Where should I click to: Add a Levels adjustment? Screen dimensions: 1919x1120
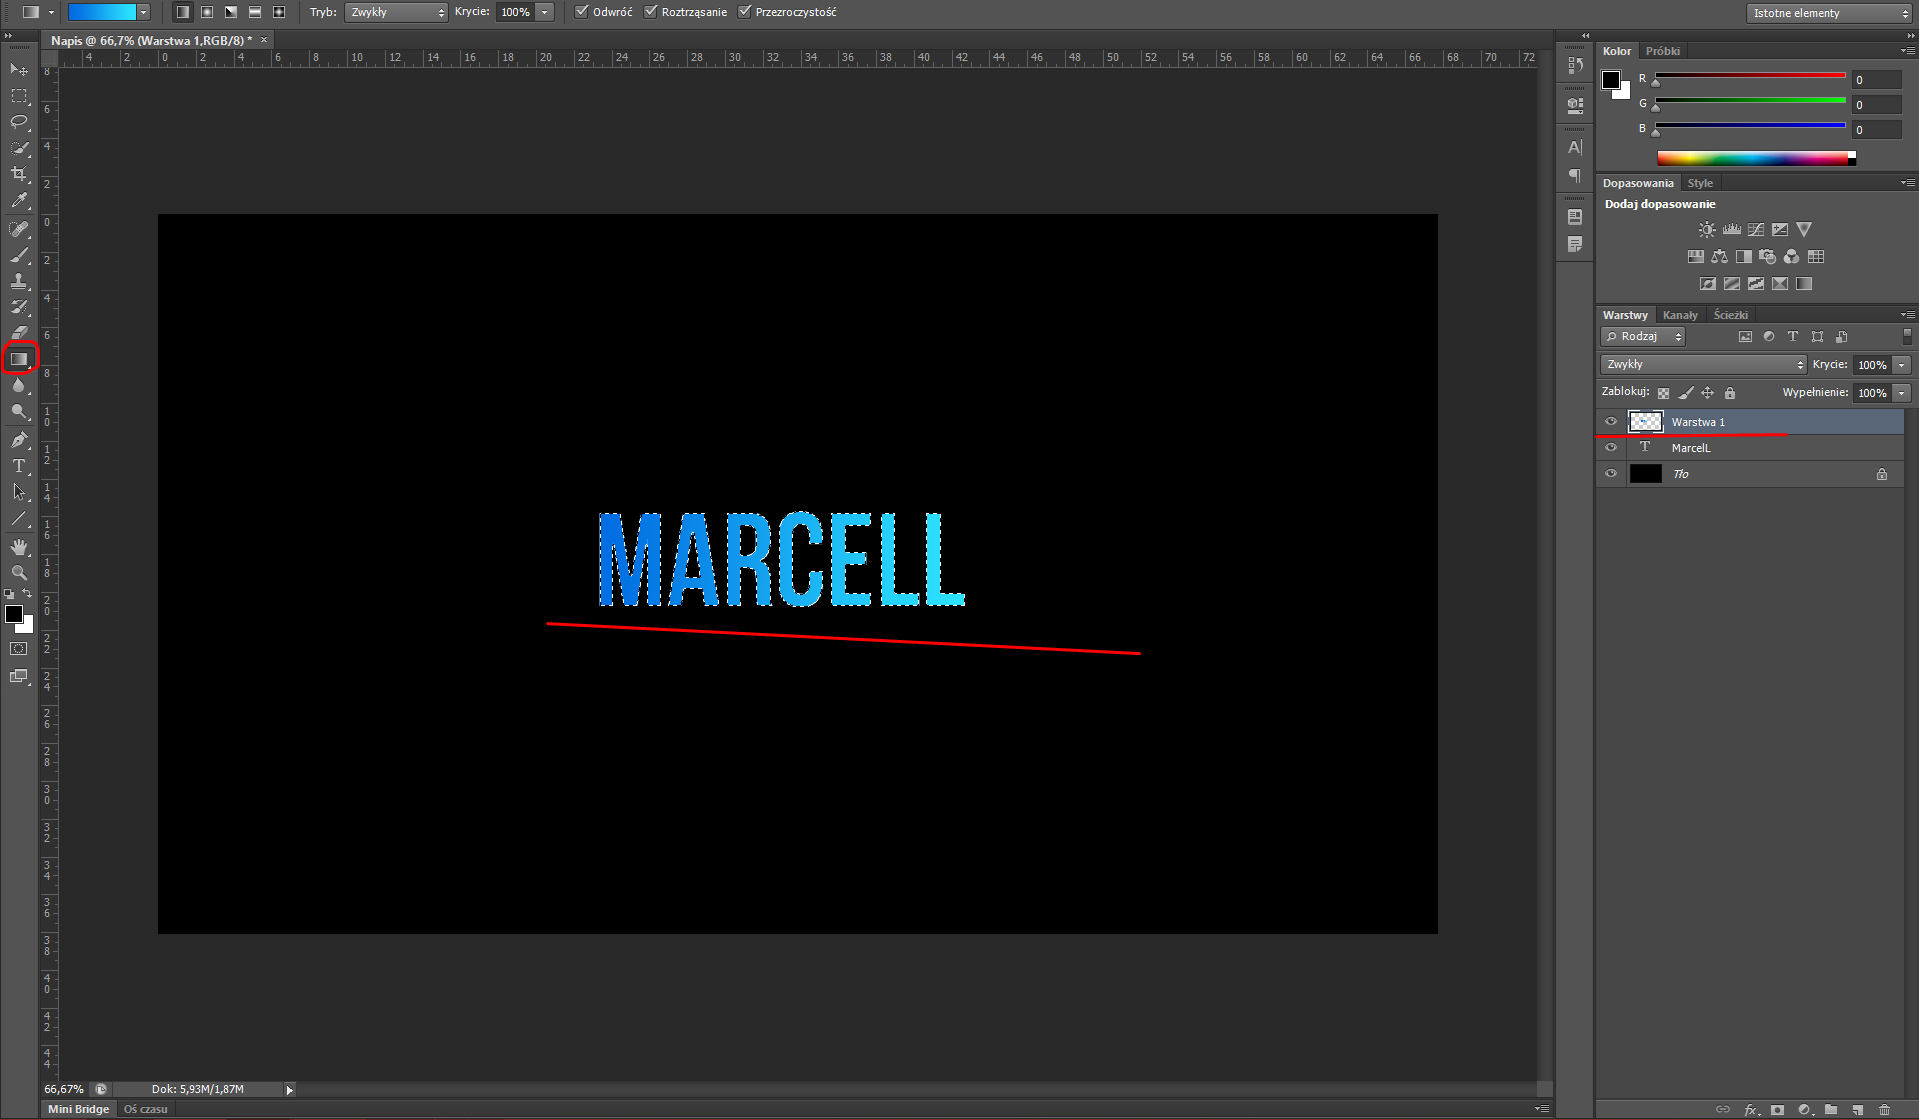click(x=1731, y=230)
